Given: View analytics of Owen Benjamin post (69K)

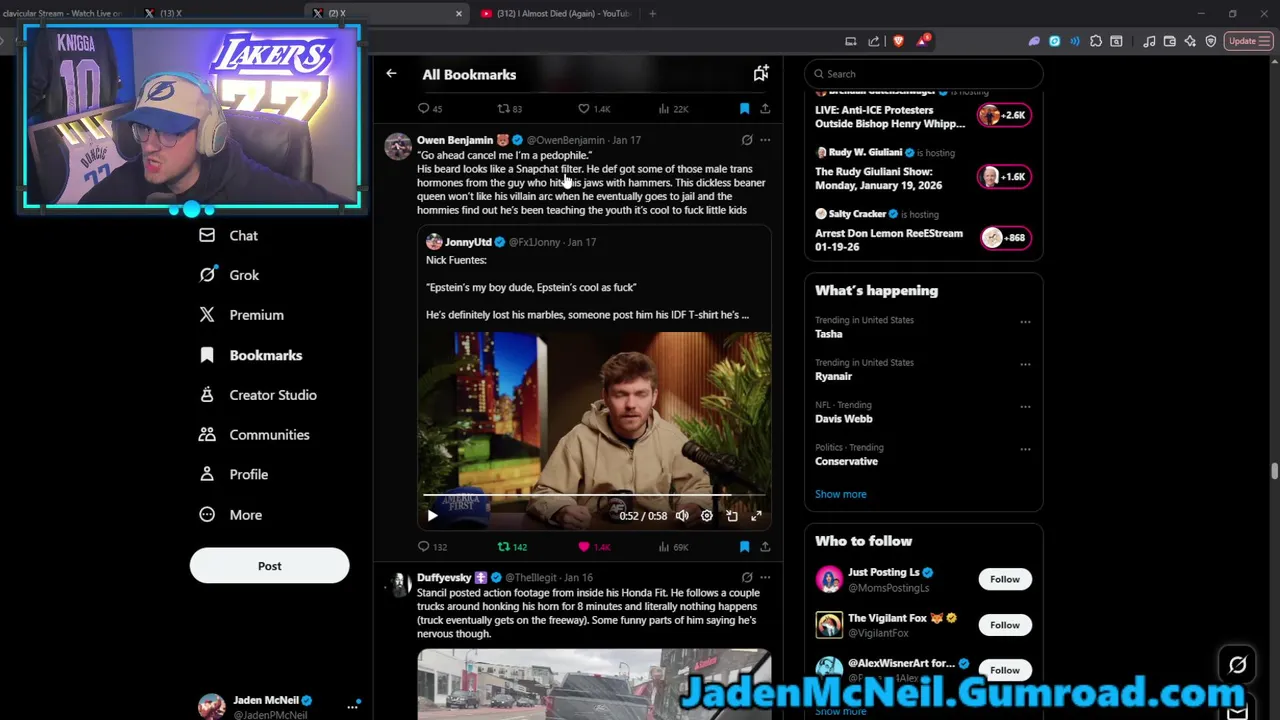Looking at the screenshot, I should (673, 547).
